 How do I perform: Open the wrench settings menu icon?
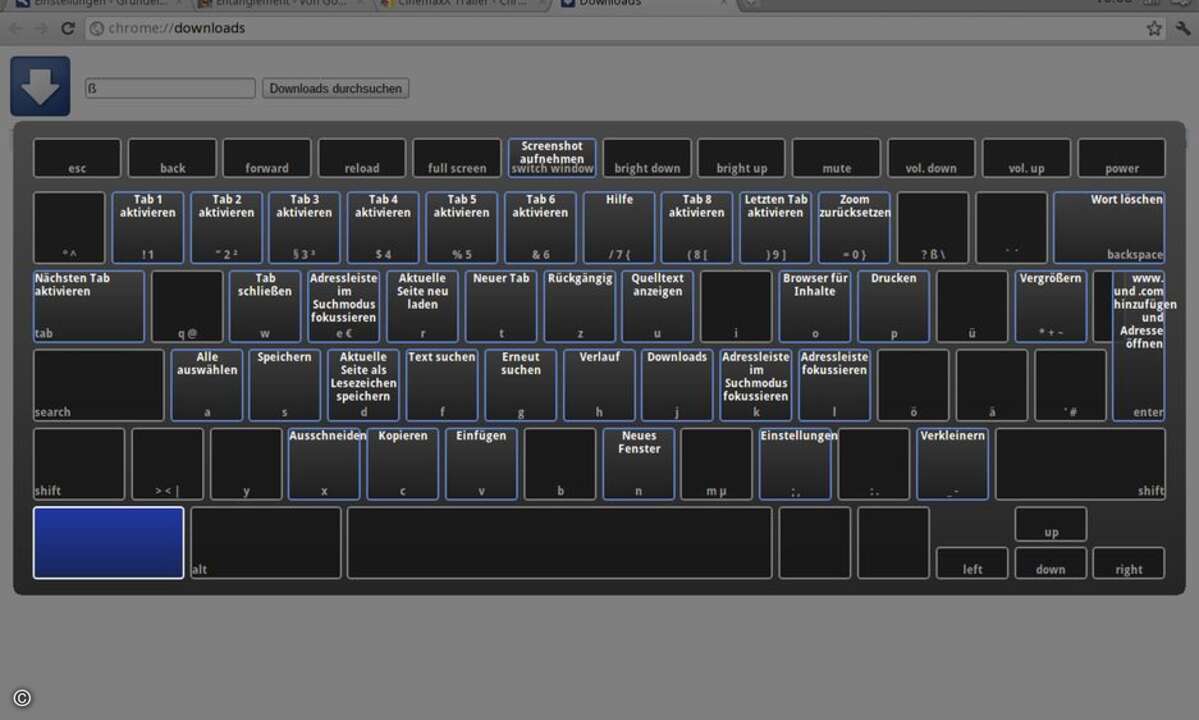[x=1183, y=28]
